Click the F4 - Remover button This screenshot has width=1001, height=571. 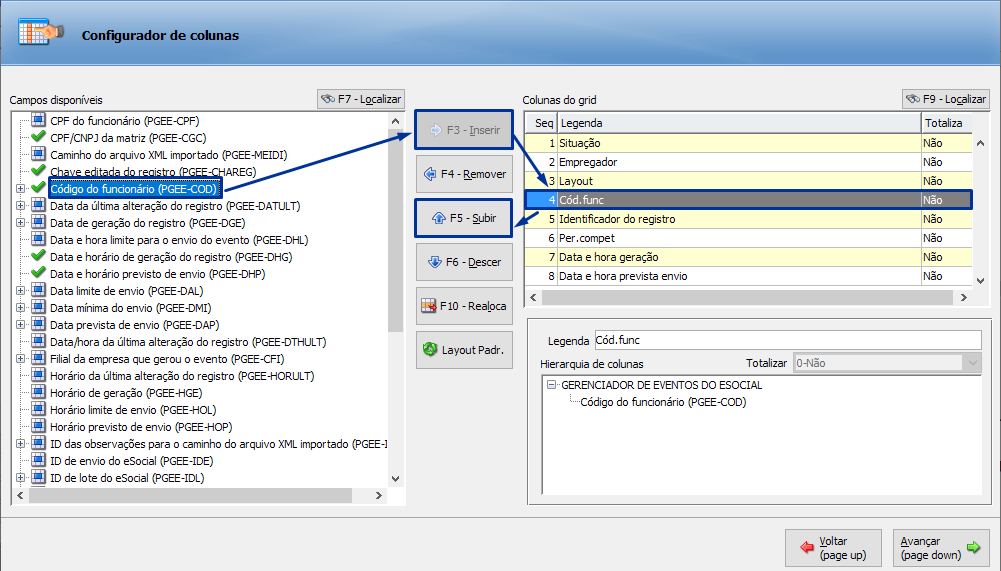pyautogui.click(x=464, y=174)
